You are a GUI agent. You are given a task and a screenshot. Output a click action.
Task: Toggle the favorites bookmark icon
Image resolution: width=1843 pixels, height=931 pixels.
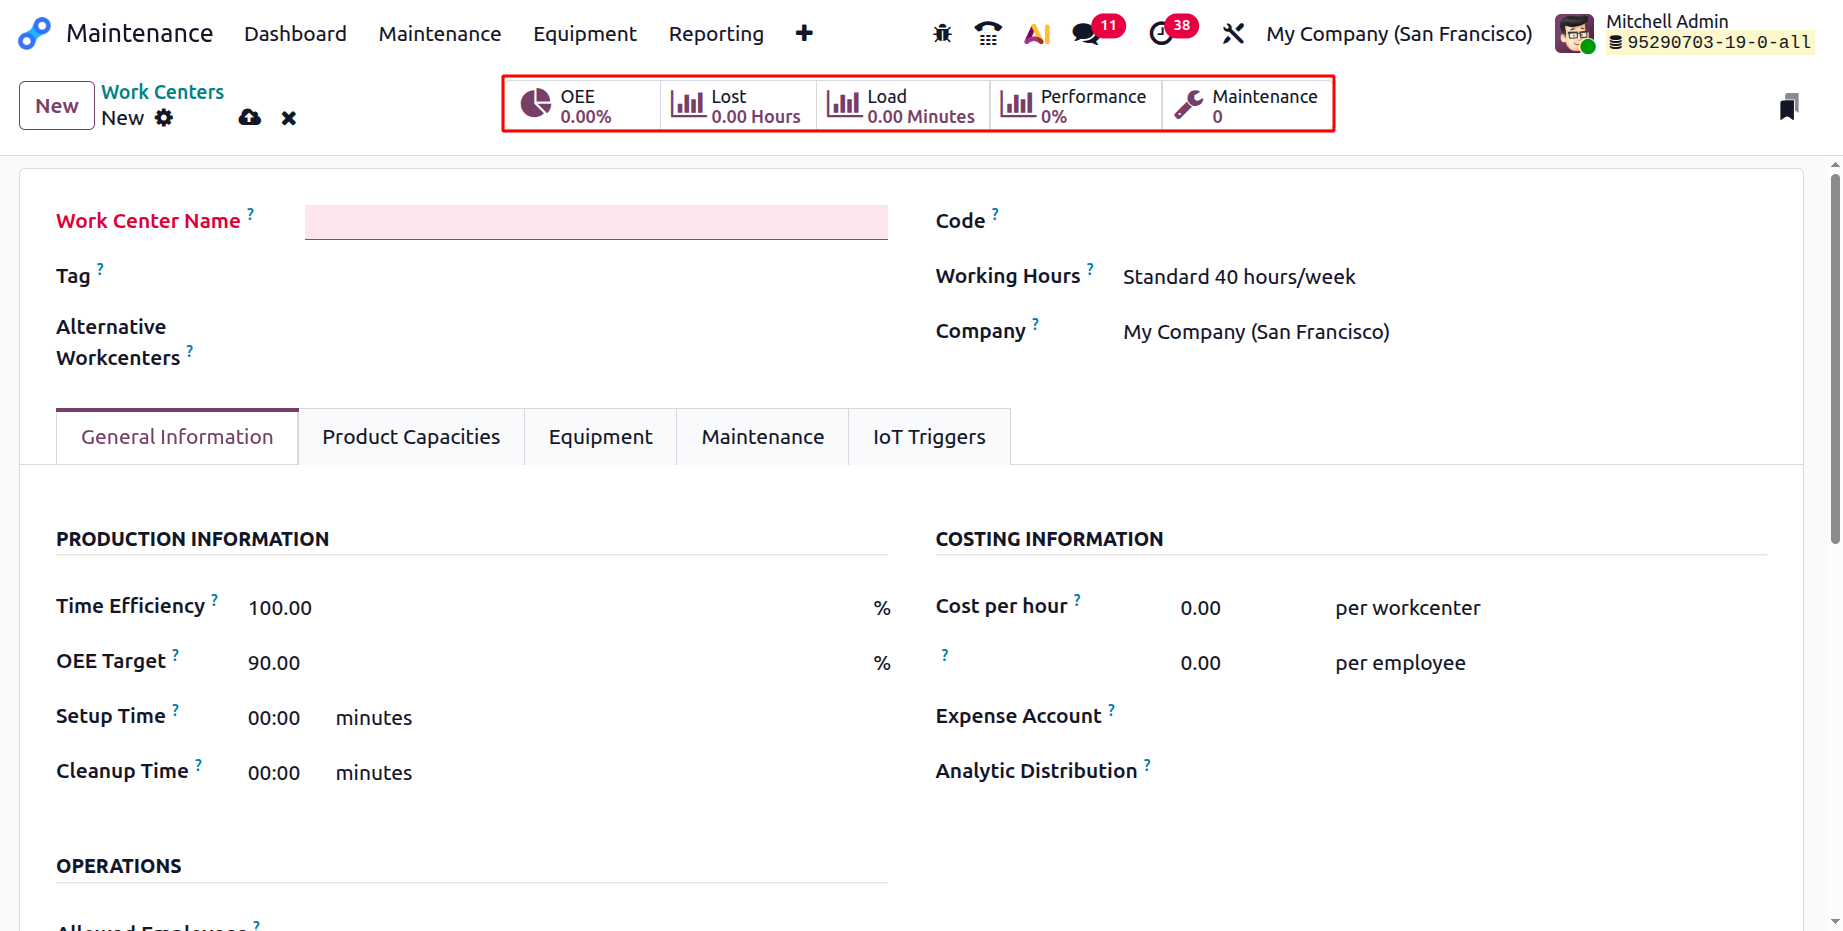1789,105
